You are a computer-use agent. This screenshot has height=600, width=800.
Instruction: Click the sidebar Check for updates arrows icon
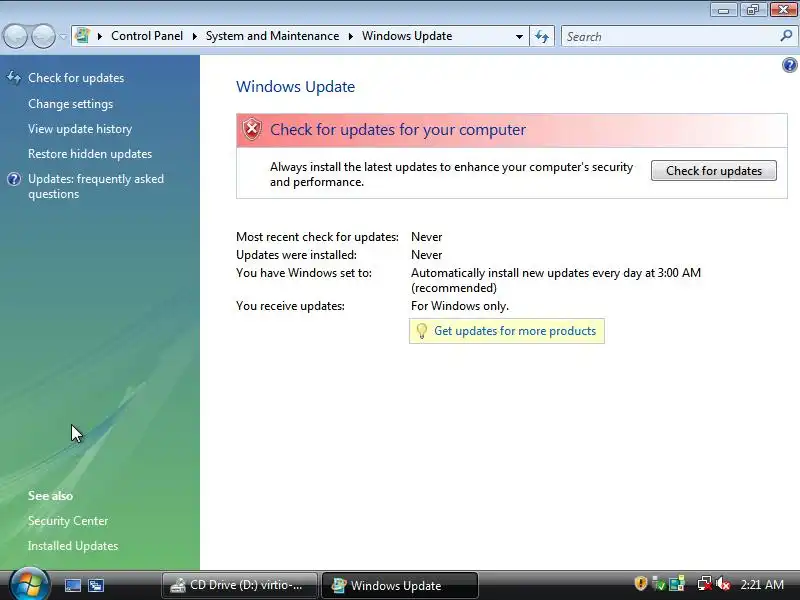14,78
